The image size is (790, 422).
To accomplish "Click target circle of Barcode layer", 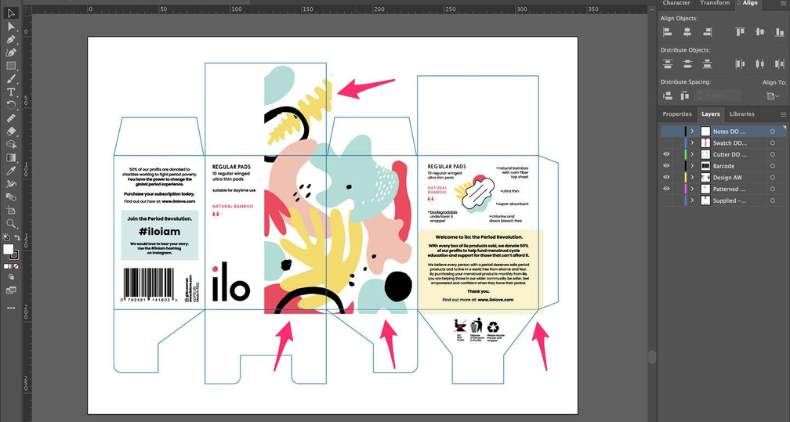I will coord(772,166).
